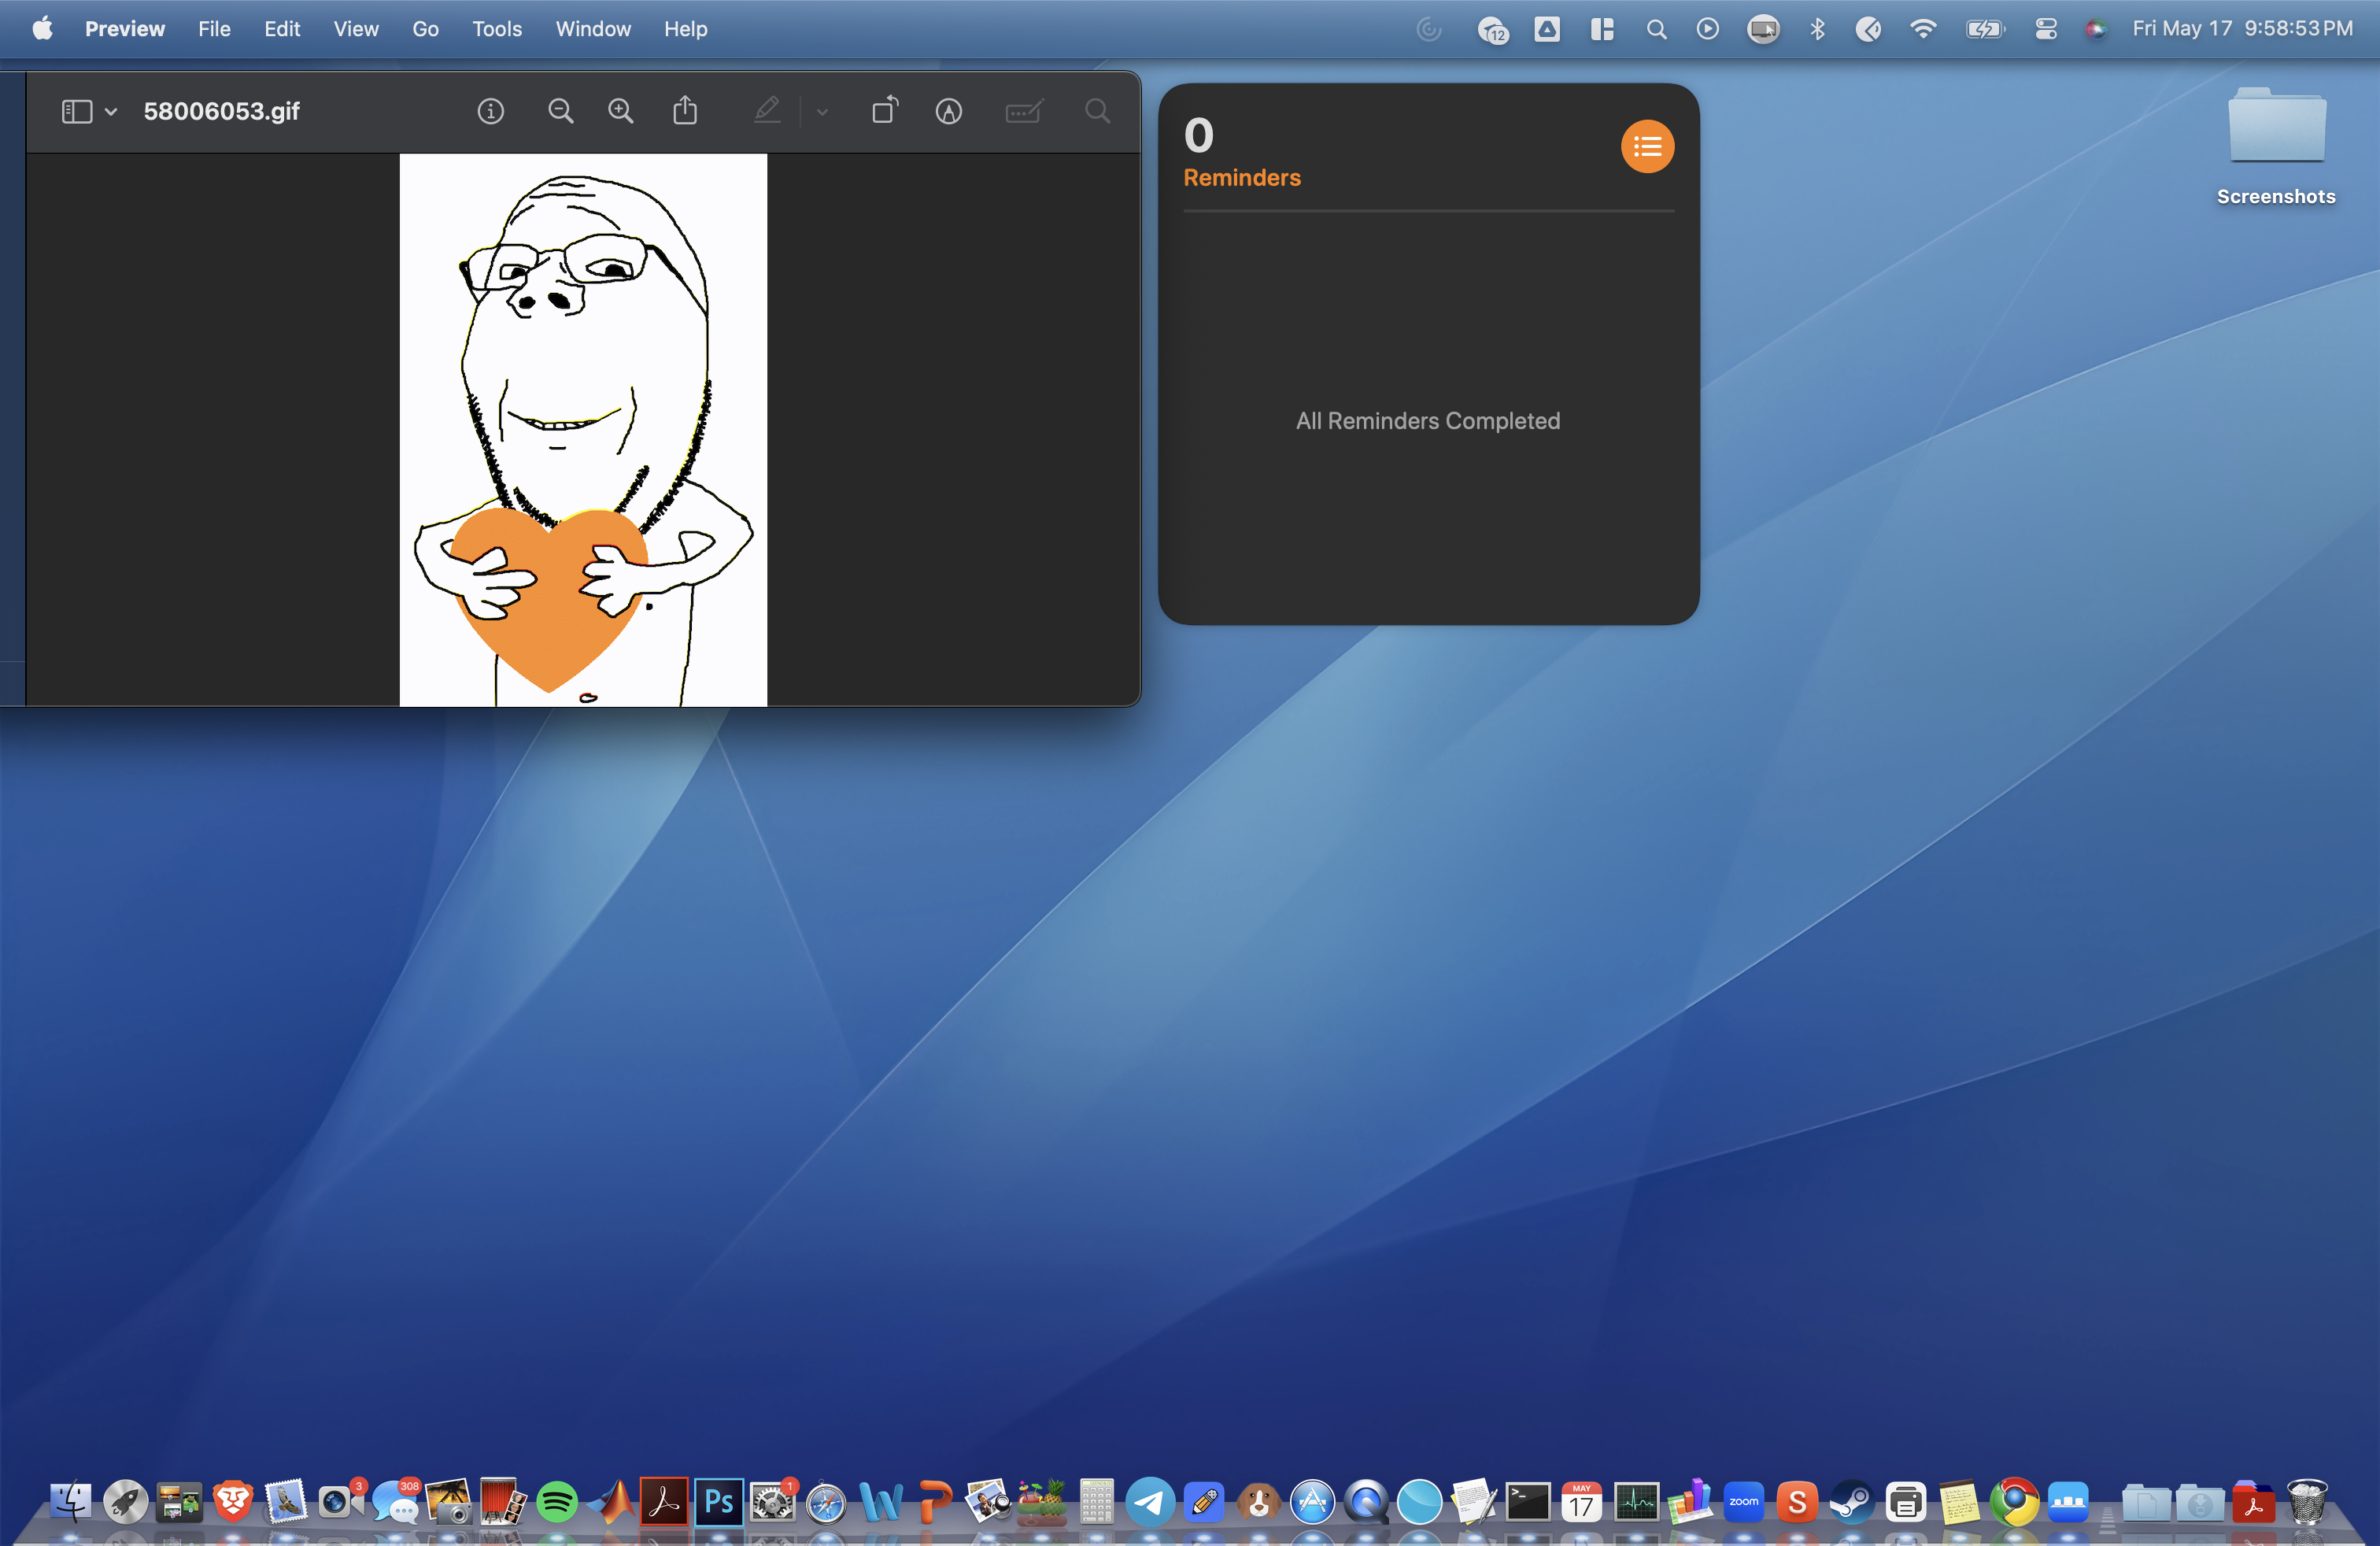Open Control Center from menu bar
The image size is (2380, 1546).
[x=2045, y=29]
